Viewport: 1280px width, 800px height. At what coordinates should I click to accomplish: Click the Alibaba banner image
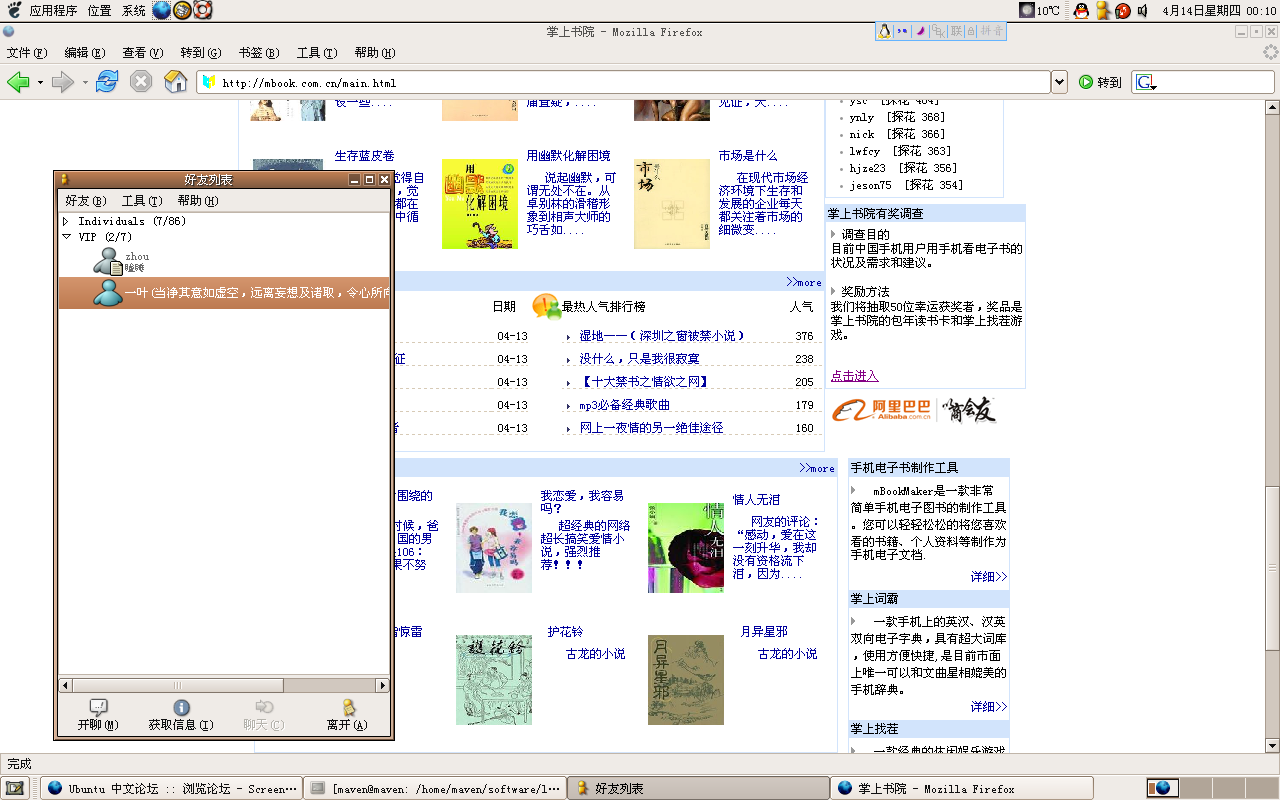915,410
